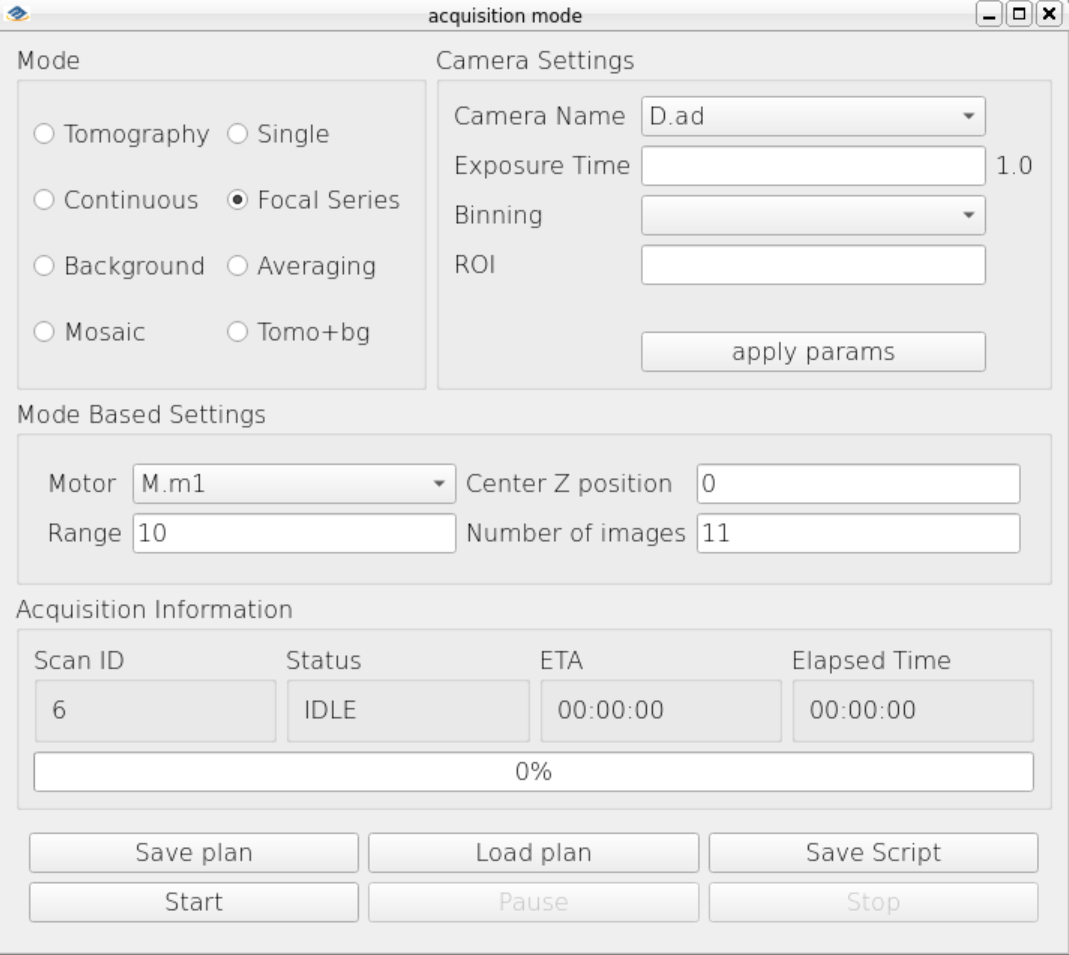Click the Exposure Time input field

813,166
